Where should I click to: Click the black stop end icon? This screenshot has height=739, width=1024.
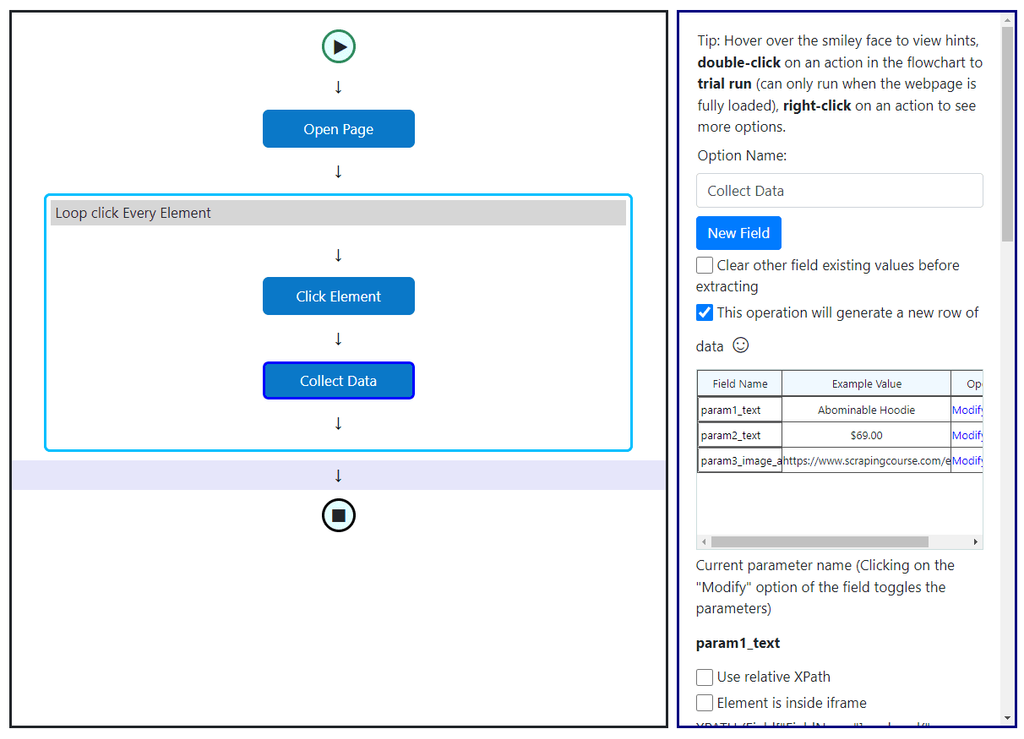339,515
